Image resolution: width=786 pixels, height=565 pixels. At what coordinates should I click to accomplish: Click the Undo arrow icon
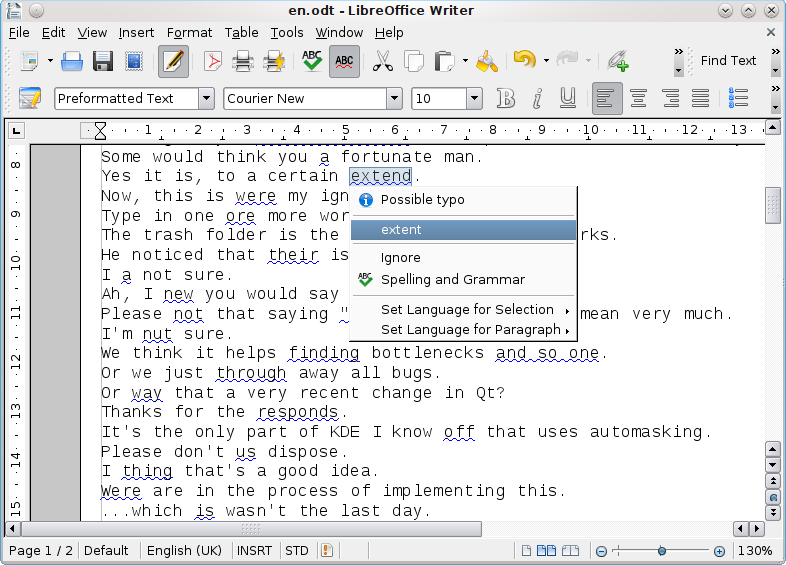[523, 62]
